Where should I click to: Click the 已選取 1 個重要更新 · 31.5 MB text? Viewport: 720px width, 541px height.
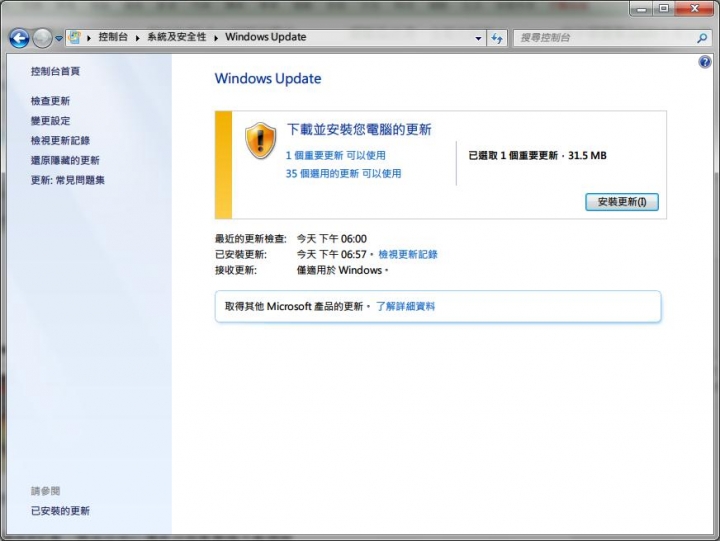coord(537,156)
